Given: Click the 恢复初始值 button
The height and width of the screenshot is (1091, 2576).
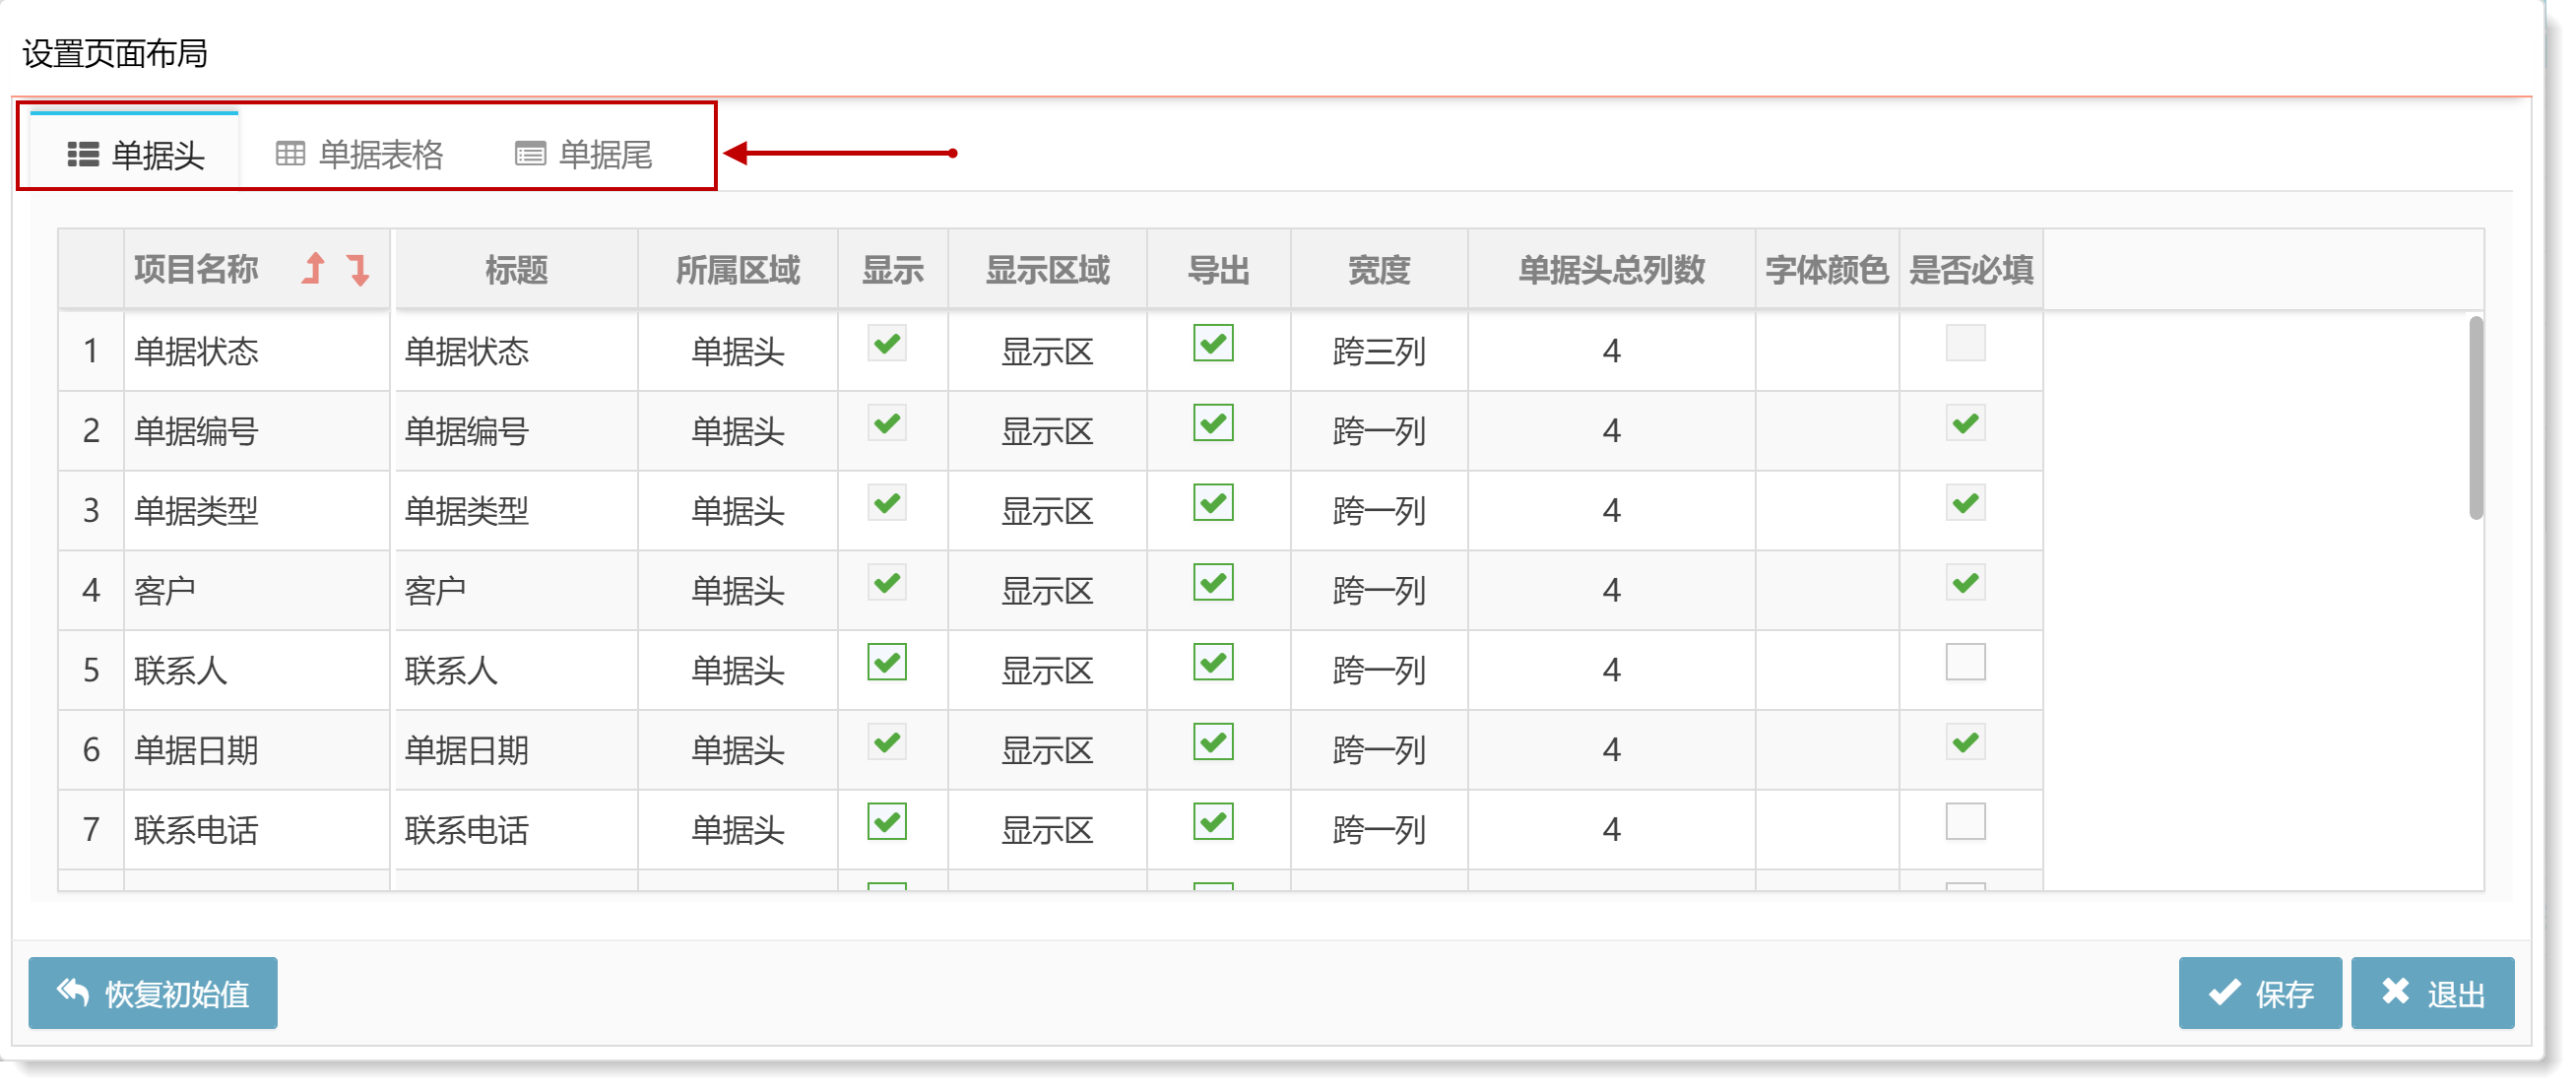Looking at the screenshot, I should coord(153,994).
